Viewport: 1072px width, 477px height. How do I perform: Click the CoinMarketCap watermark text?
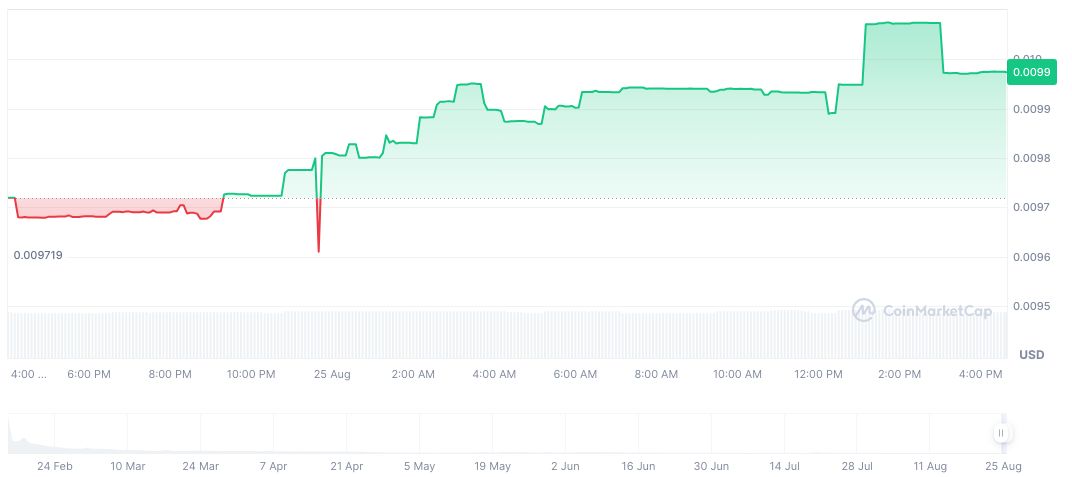click(936, 312)
